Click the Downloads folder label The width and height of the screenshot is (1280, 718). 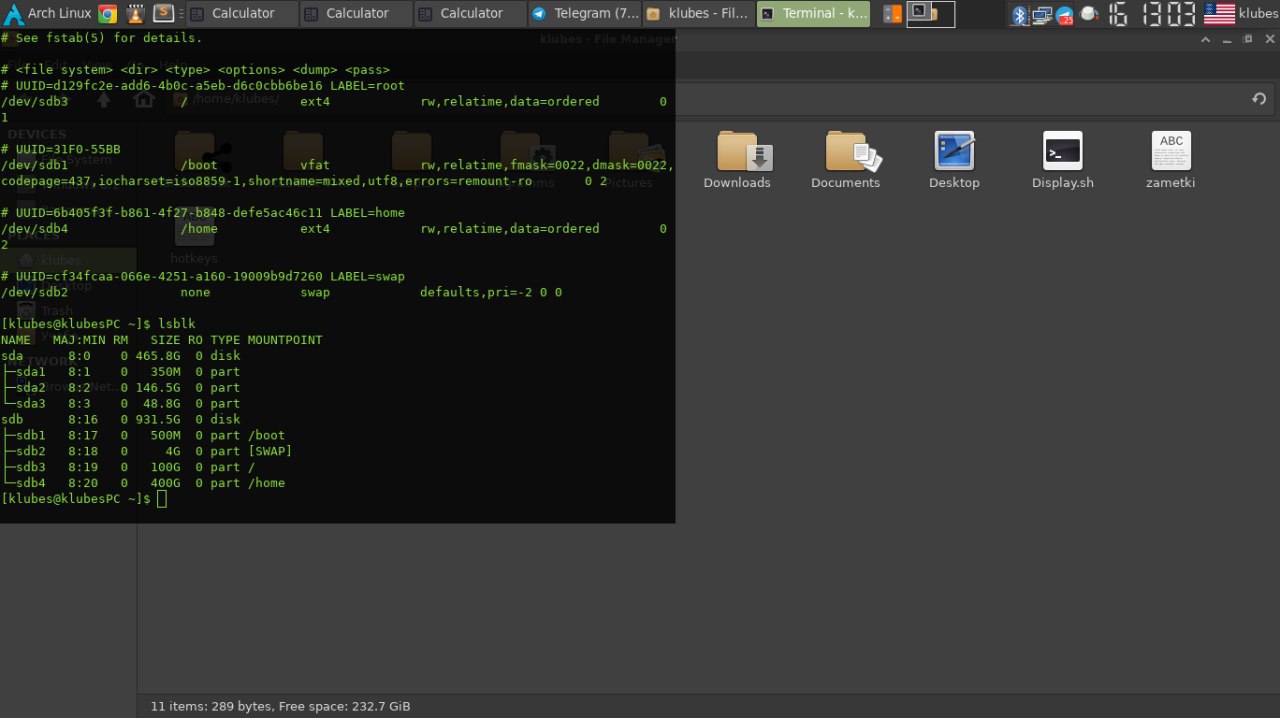point(737,183)
